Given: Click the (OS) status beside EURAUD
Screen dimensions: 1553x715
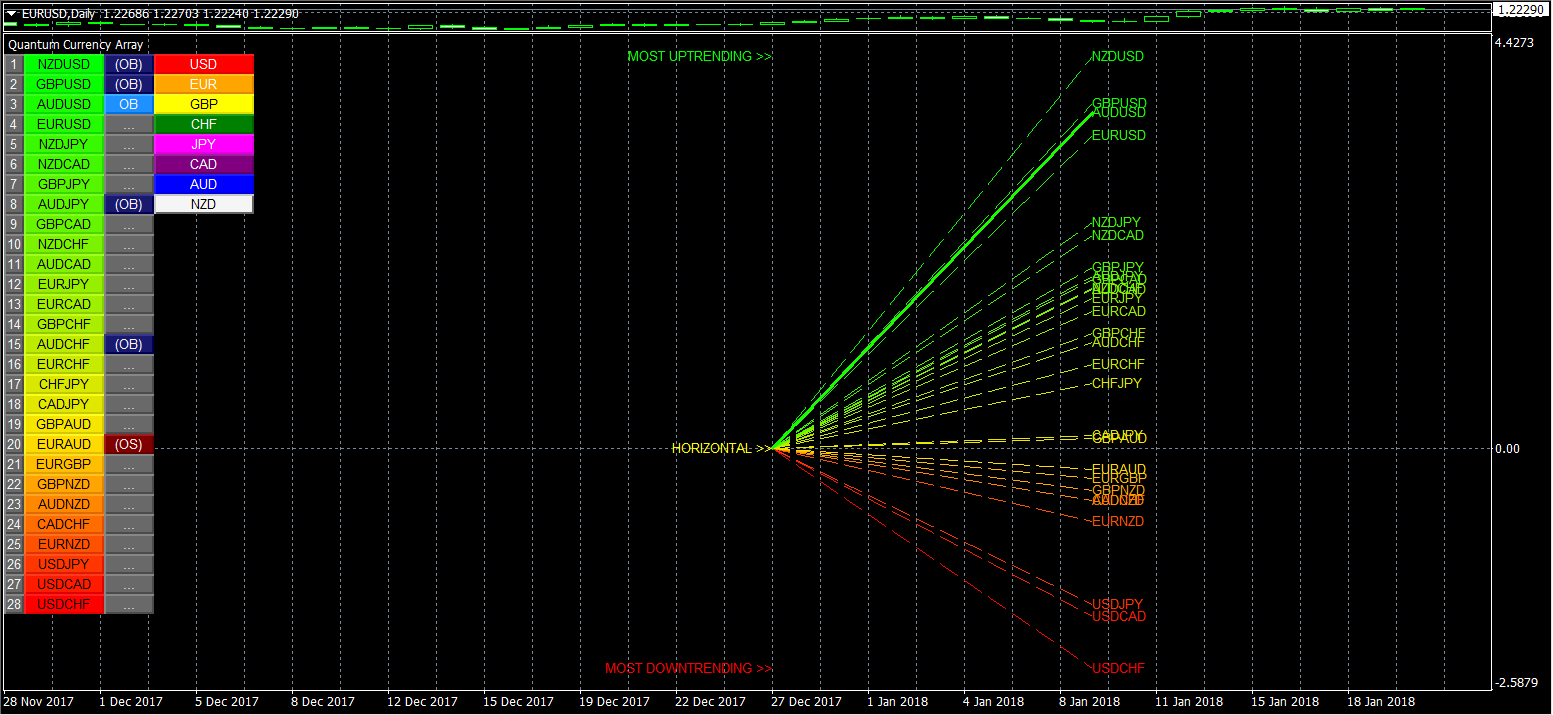Looking at the screenshot, I should (x=129, y=444).
